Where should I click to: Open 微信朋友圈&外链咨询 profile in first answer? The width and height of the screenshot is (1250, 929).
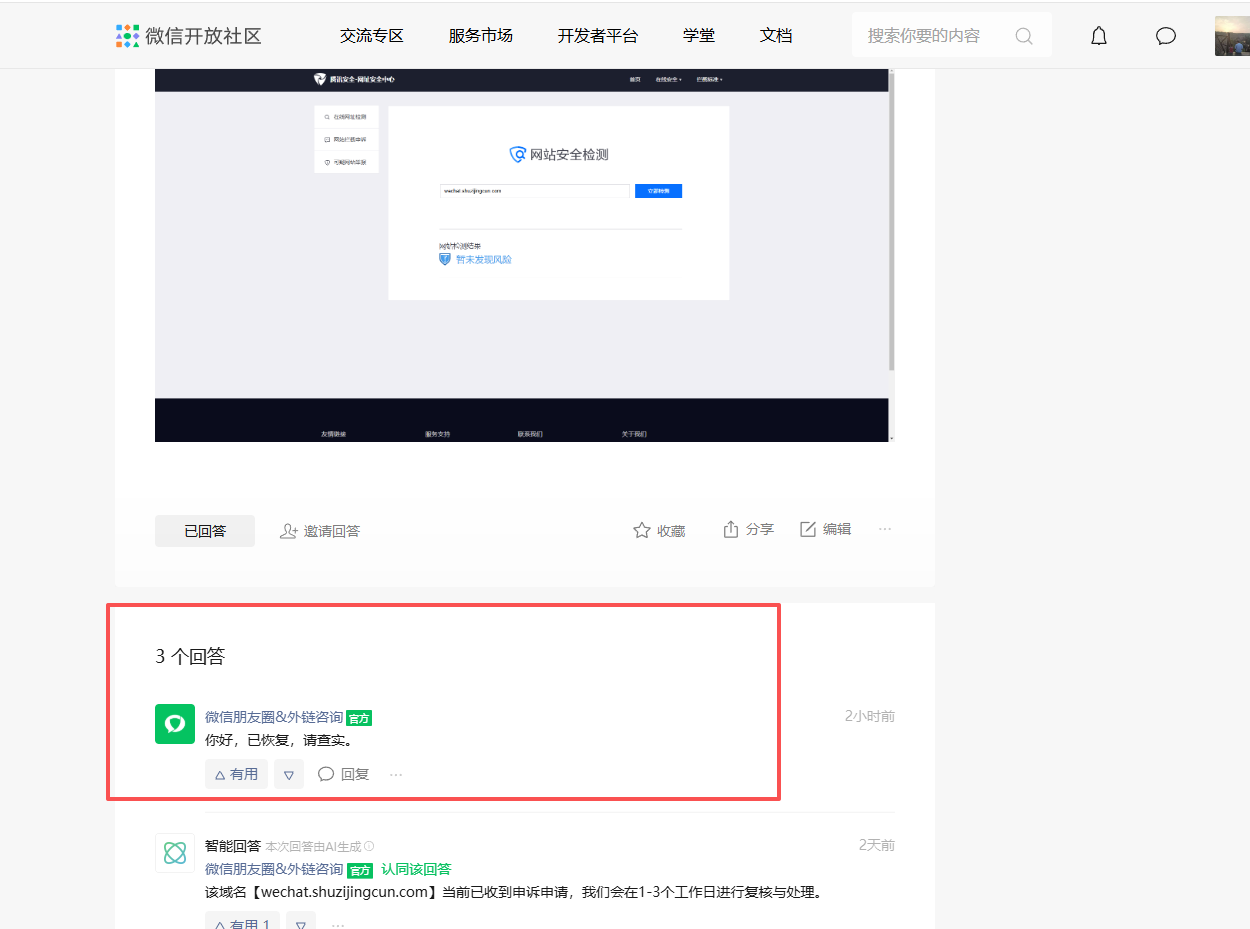pos(274,717)
